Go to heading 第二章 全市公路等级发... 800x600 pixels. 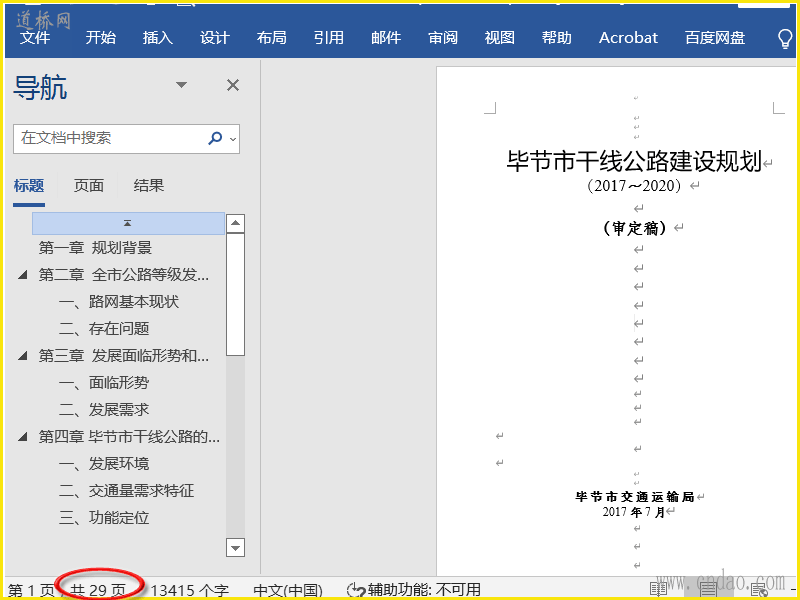[124, 275]
